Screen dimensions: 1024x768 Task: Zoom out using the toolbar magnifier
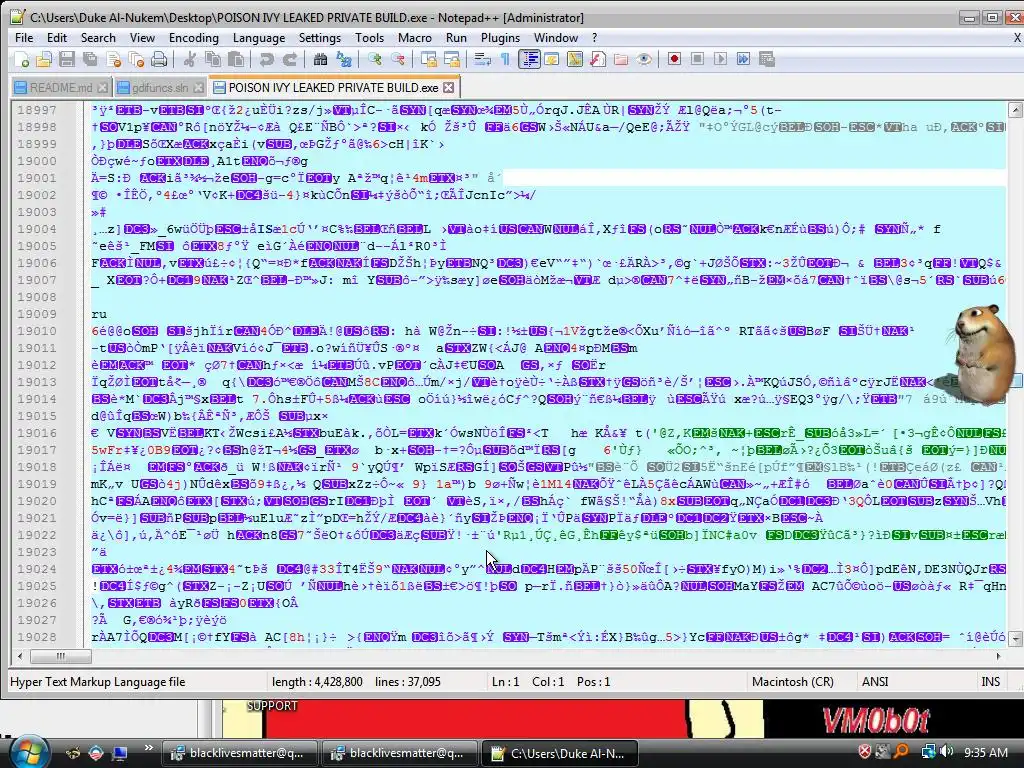coord(397,59)
